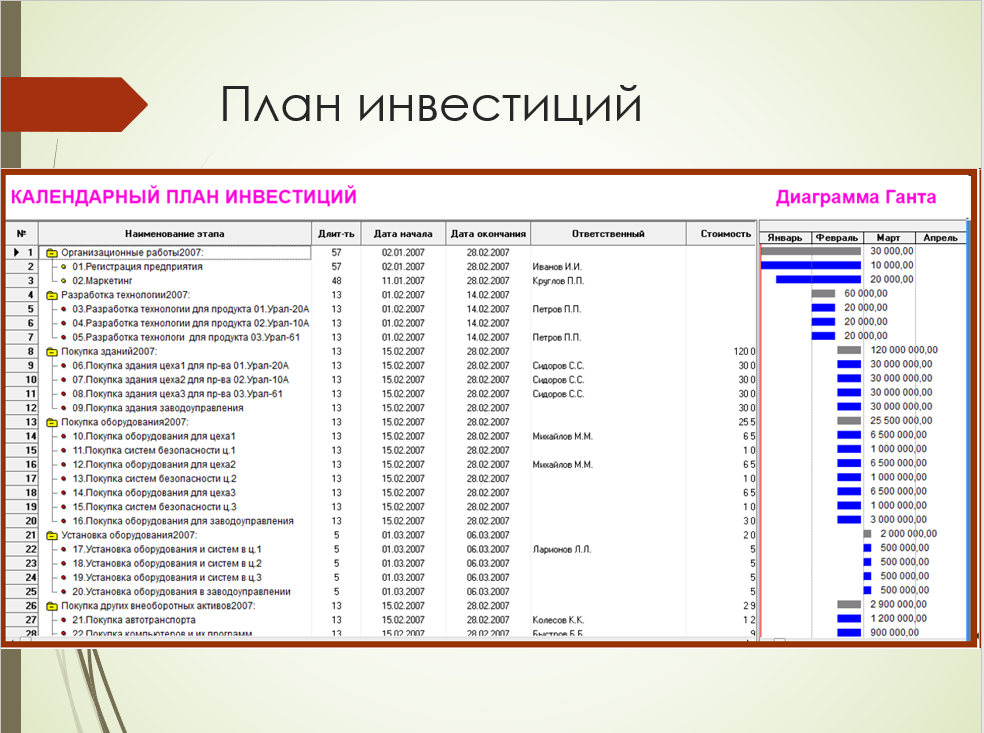Click the red bullet of 10.Покупка оборудования для цеха1

coord(64,436)
